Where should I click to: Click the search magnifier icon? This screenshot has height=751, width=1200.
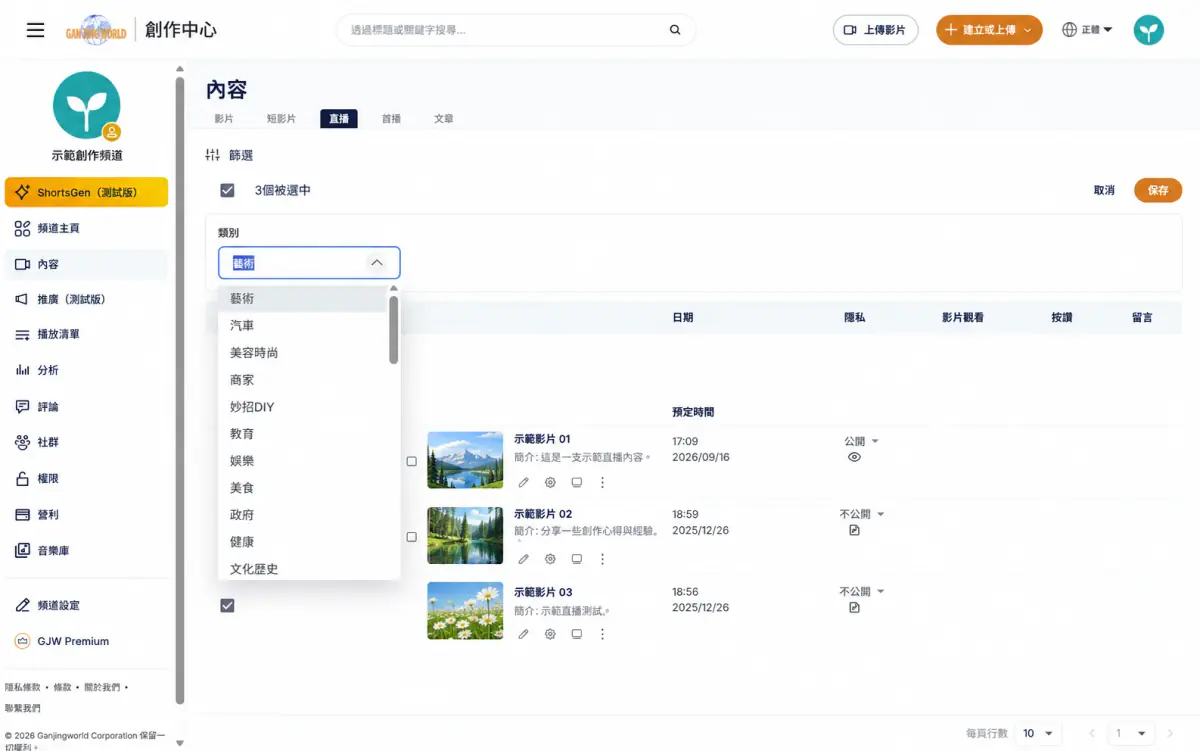[x=675, y=30]
